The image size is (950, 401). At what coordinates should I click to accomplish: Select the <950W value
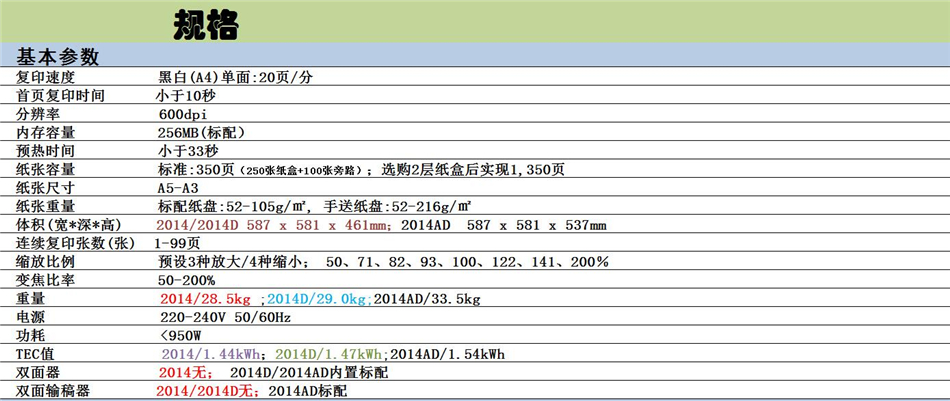point(181,336)
